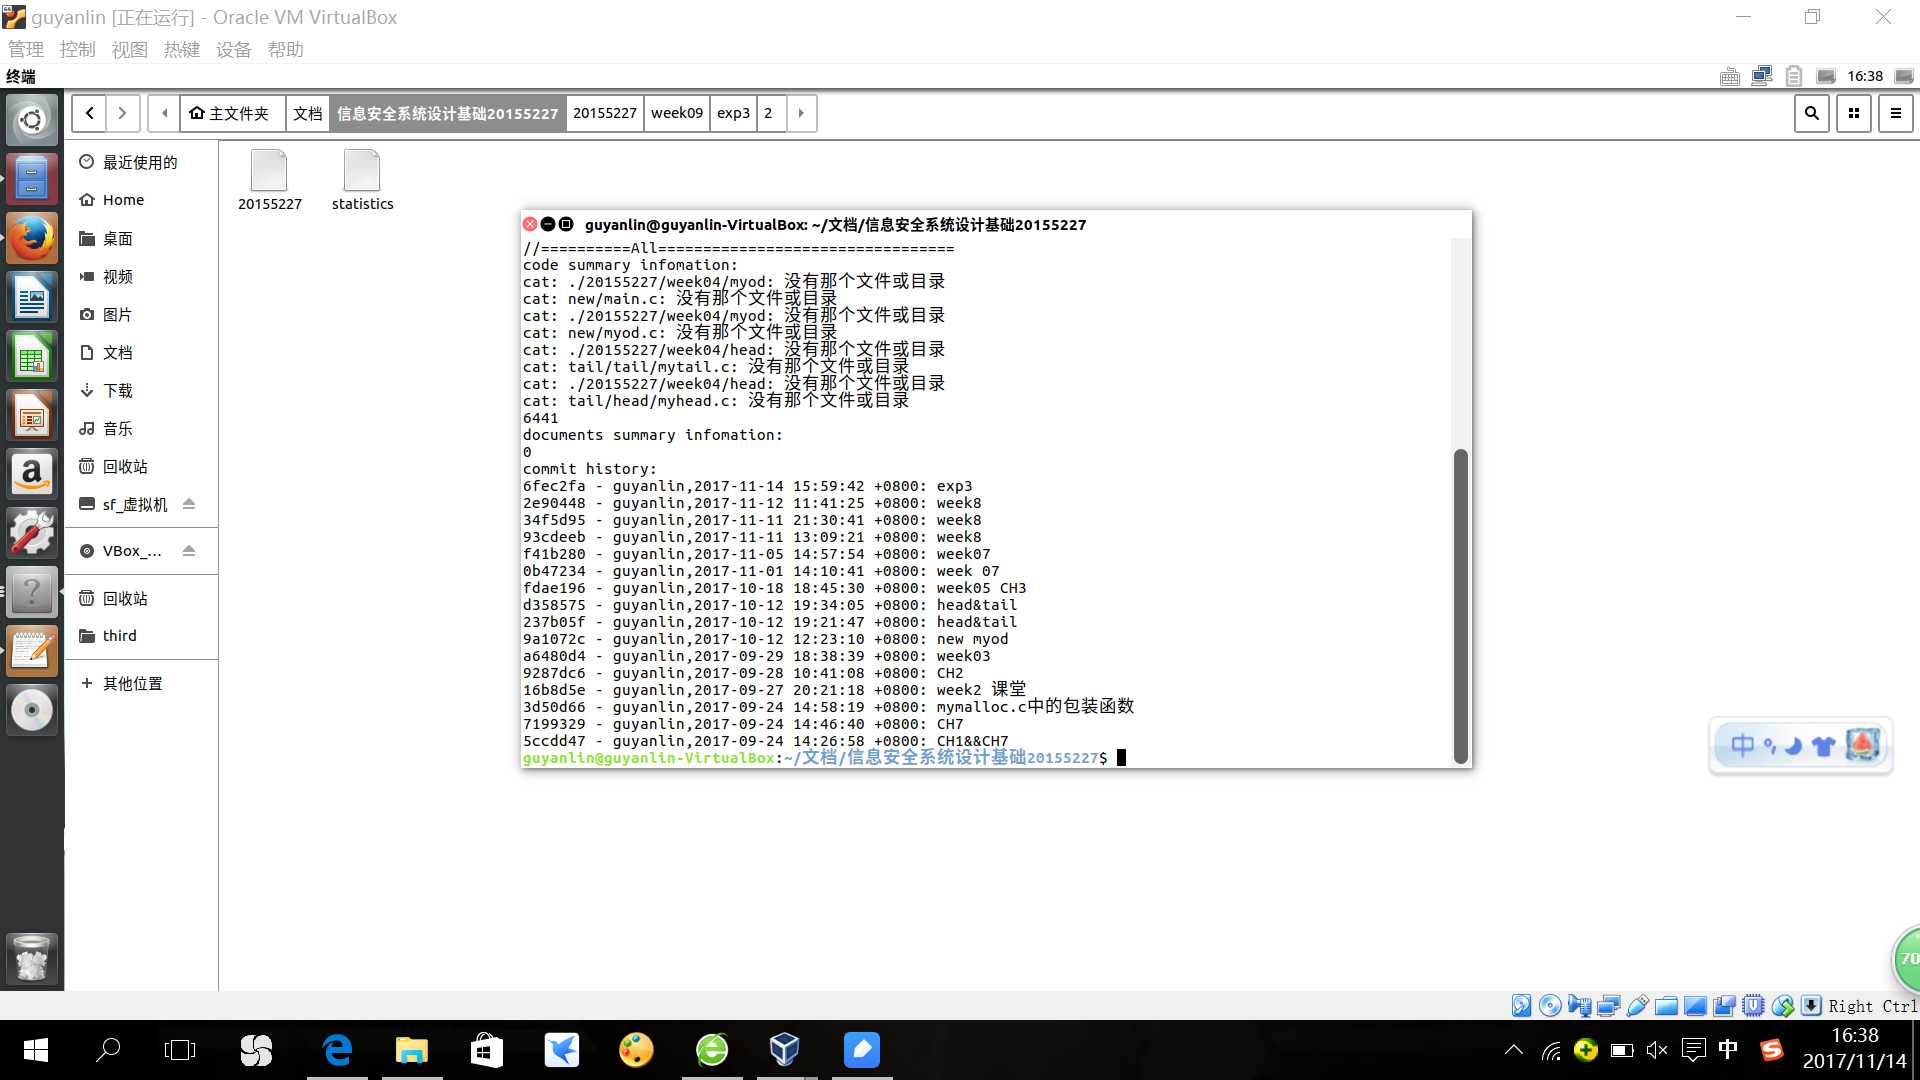Navigate to folder 2 breadcrumb

(x=768, y=113)
